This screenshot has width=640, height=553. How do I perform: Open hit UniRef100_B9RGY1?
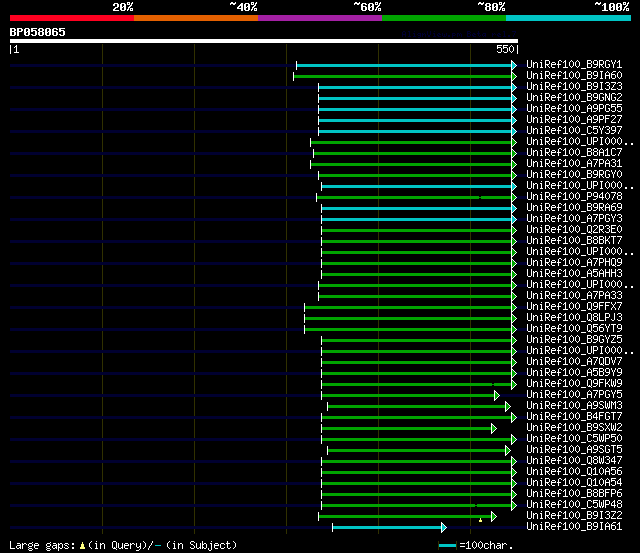[574, 64]
